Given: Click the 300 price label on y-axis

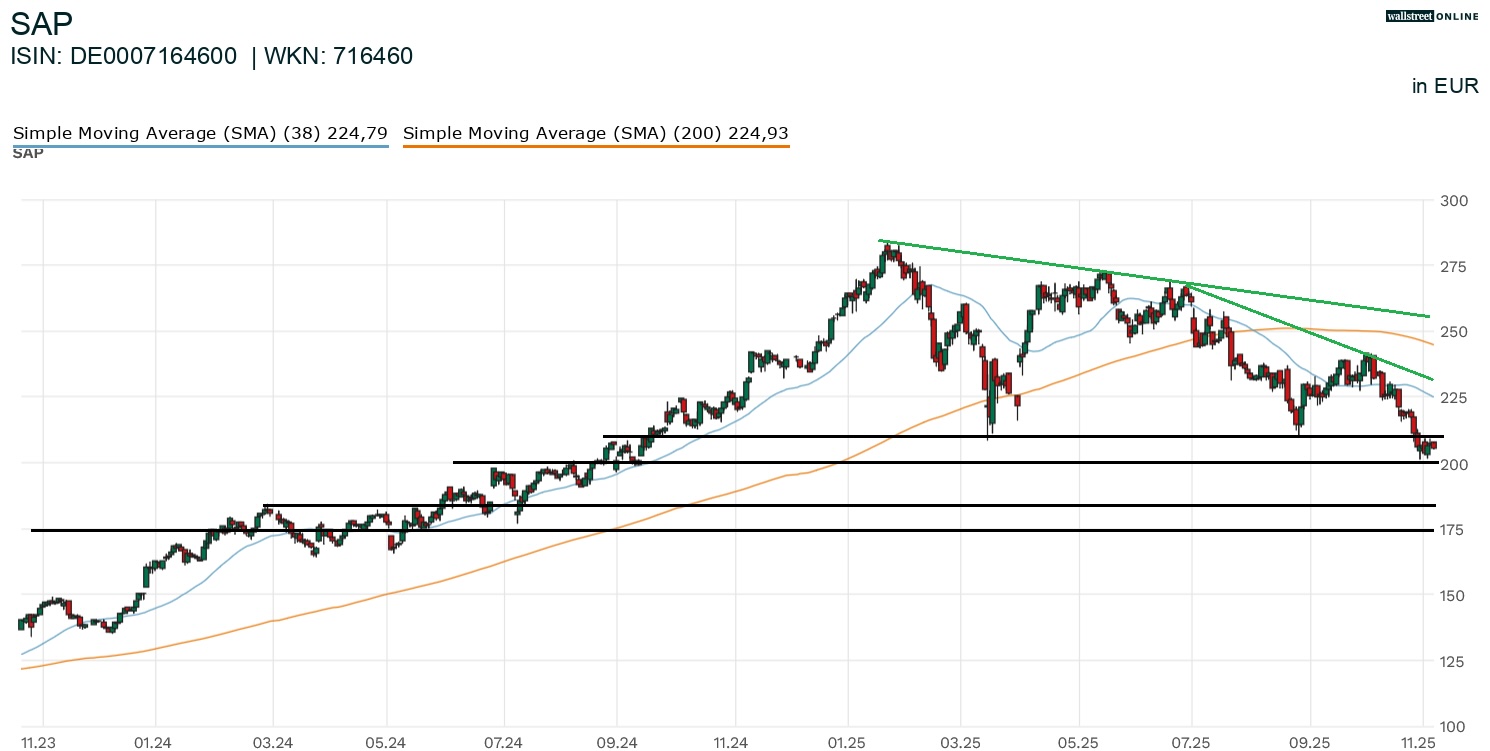Looking at the screenshot, I should point(1452,201).
